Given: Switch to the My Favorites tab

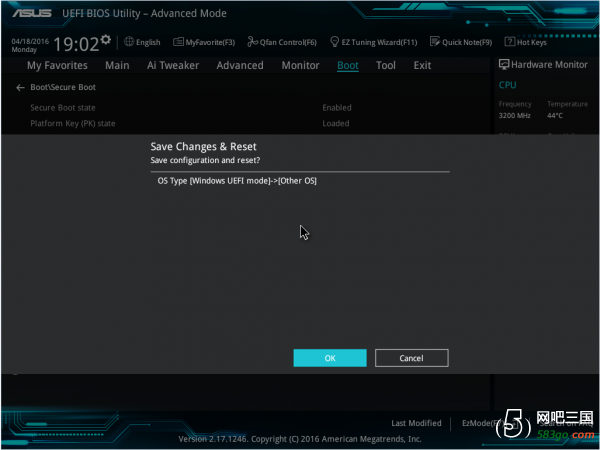Looking at the screenshot, I should coord(57,65).
